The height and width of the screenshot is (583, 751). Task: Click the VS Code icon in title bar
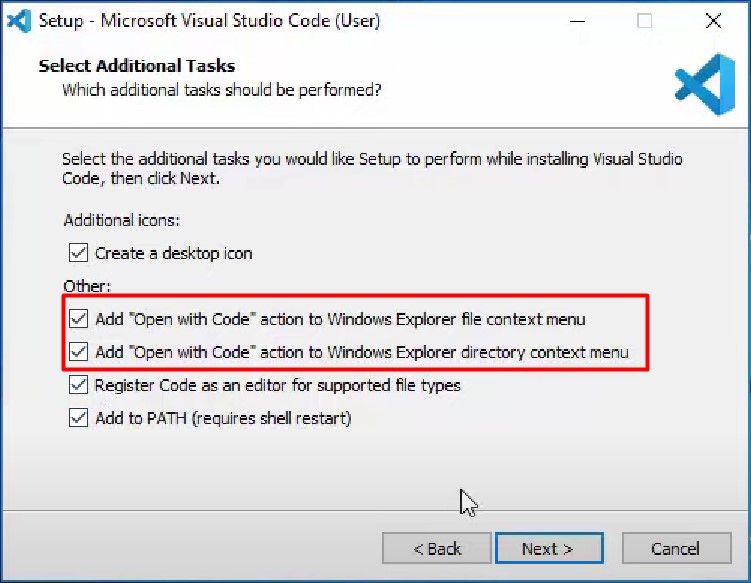[18, 20]
